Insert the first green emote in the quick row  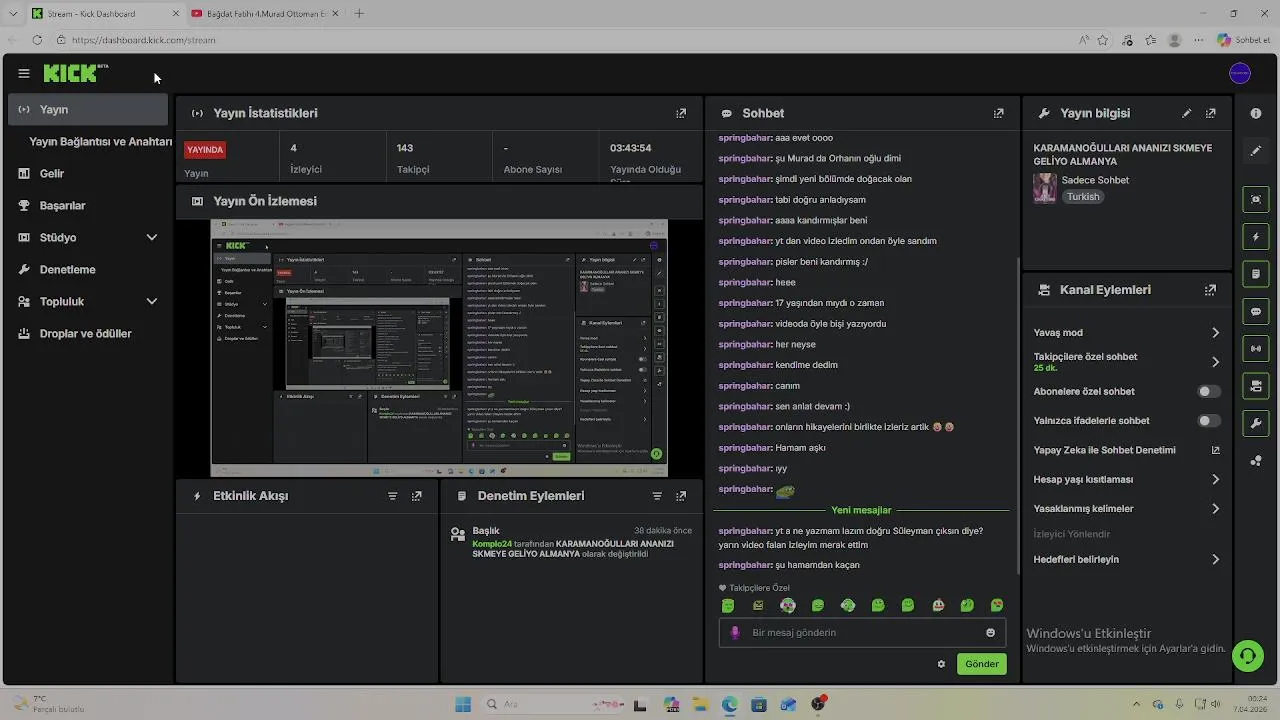pos(728,606)
